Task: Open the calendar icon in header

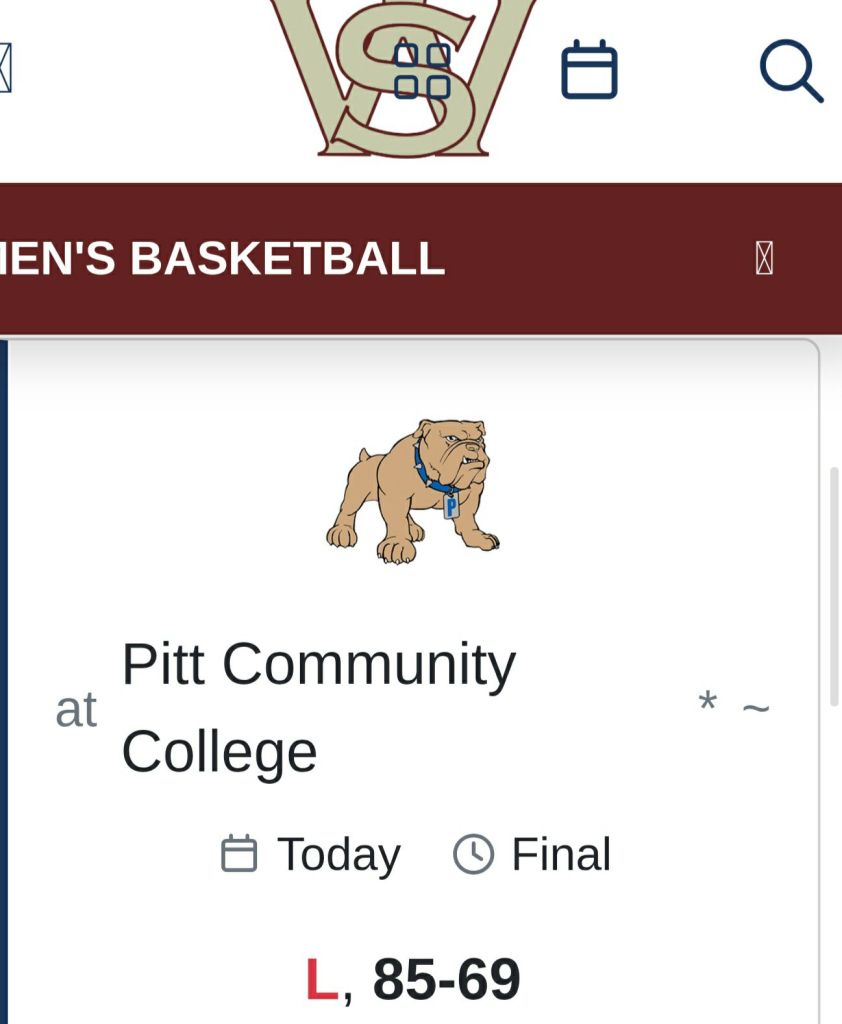Action: (589, 70)
